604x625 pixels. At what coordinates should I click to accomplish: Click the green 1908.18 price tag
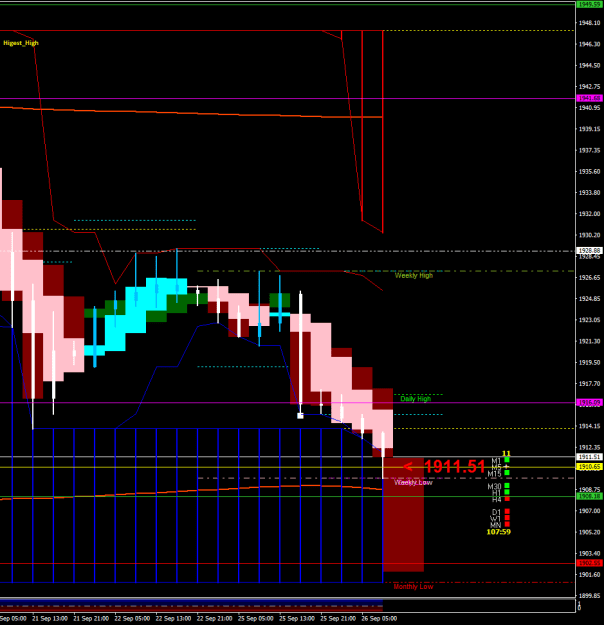tap(590, 496)
